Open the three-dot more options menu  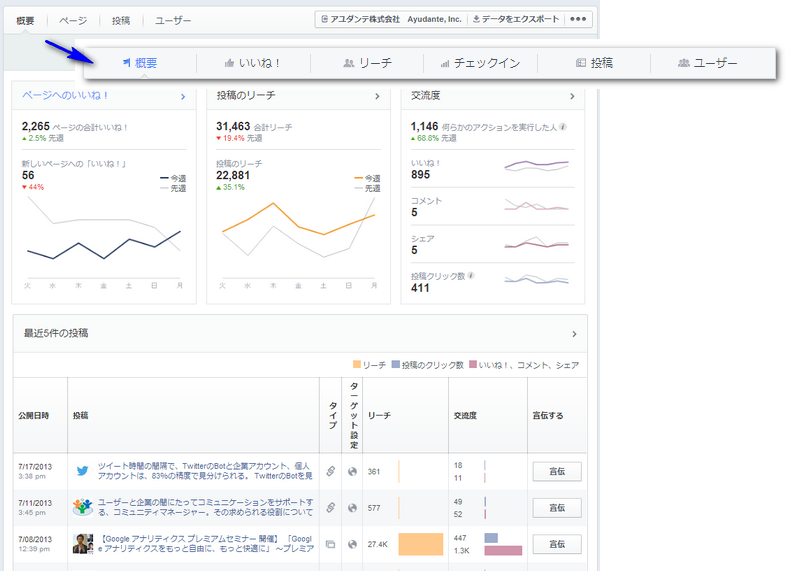[578, 19]
